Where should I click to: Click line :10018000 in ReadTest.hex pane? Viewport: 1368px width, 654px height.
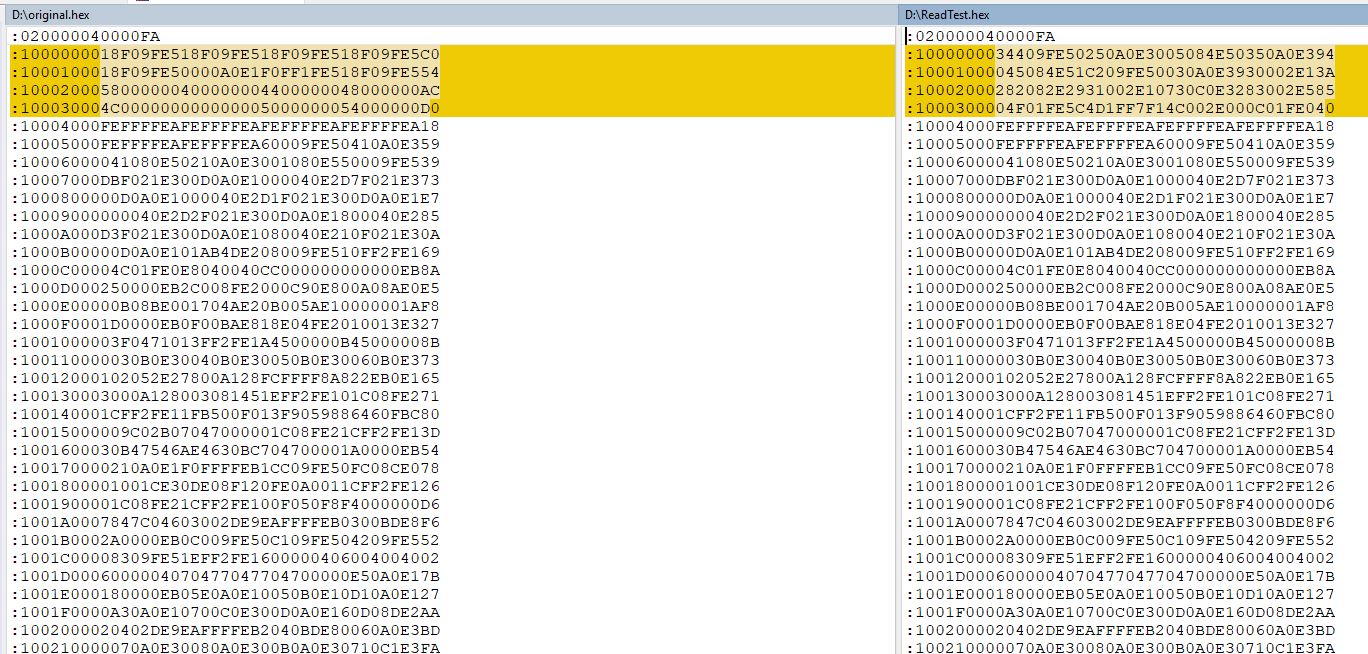1121,486
